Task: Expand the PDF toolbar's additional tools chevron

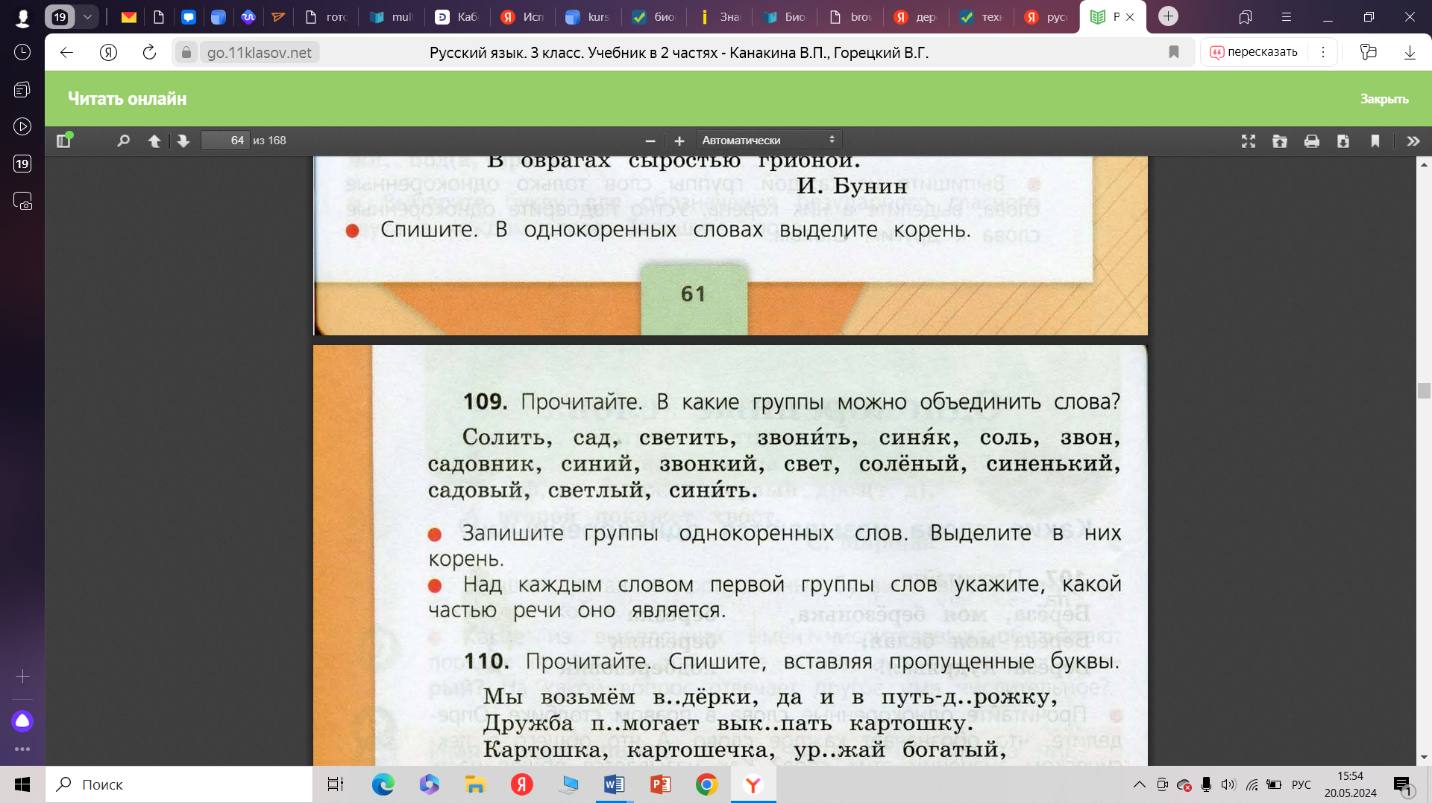Action: pos(1413,141)
